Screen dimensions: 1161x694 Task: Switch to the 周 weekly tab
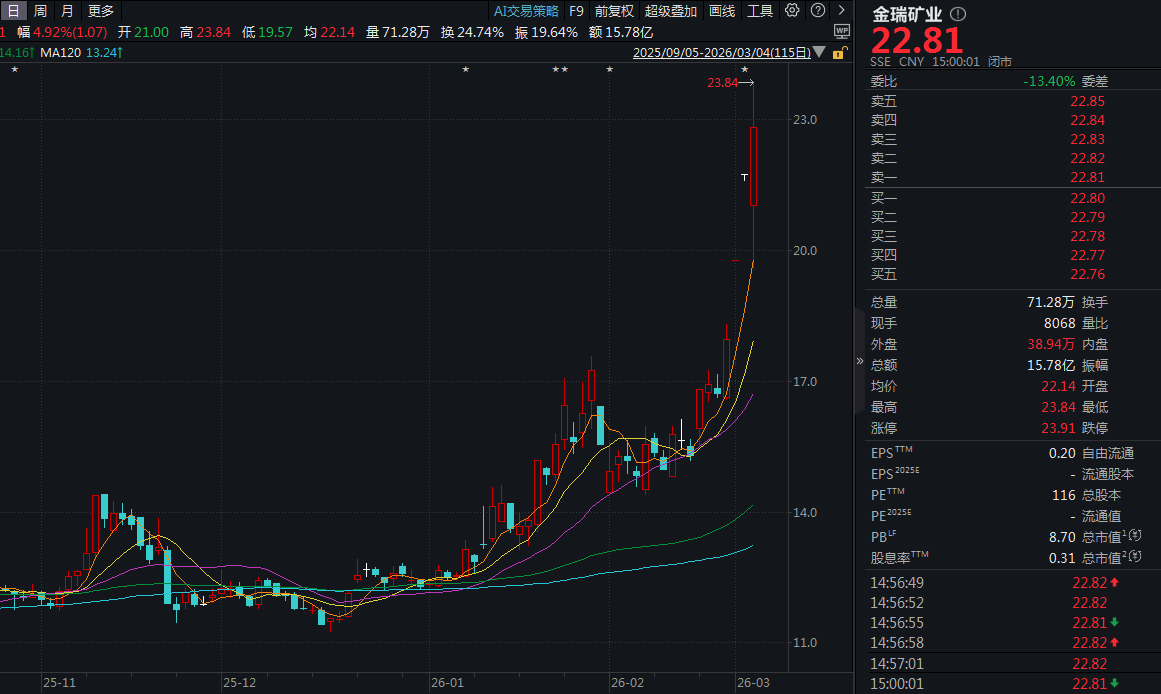(40, 11)
